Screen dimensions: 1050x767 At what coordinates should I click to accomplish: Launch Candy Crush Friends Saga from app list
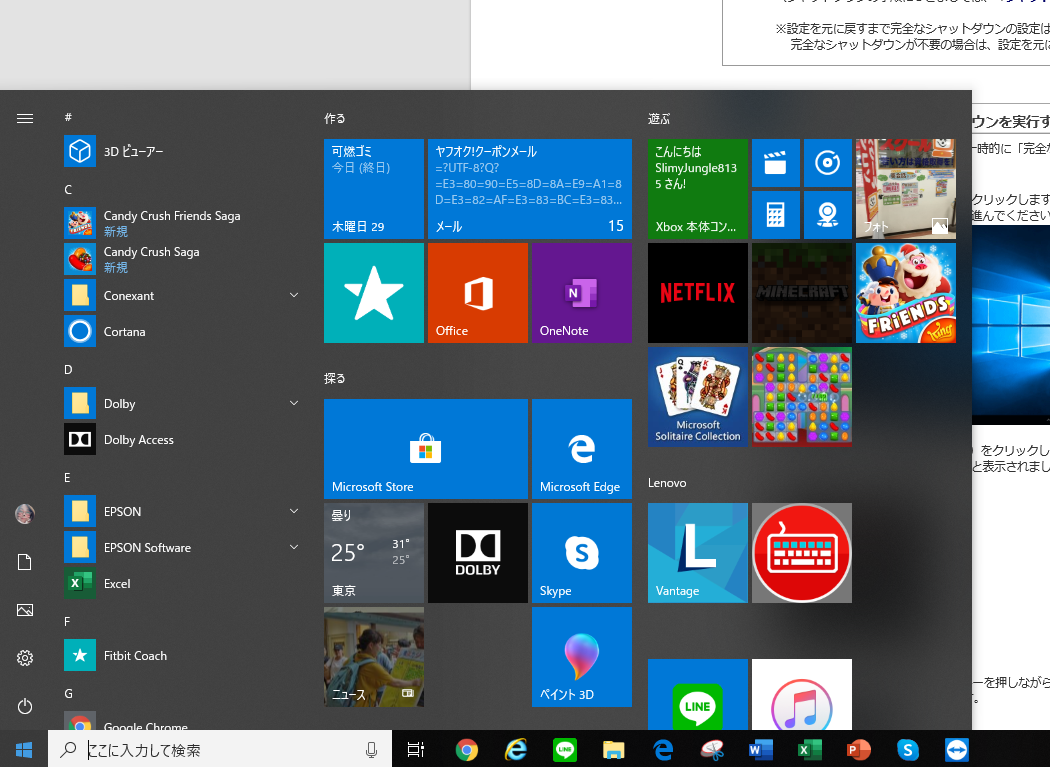click(181, 223)
